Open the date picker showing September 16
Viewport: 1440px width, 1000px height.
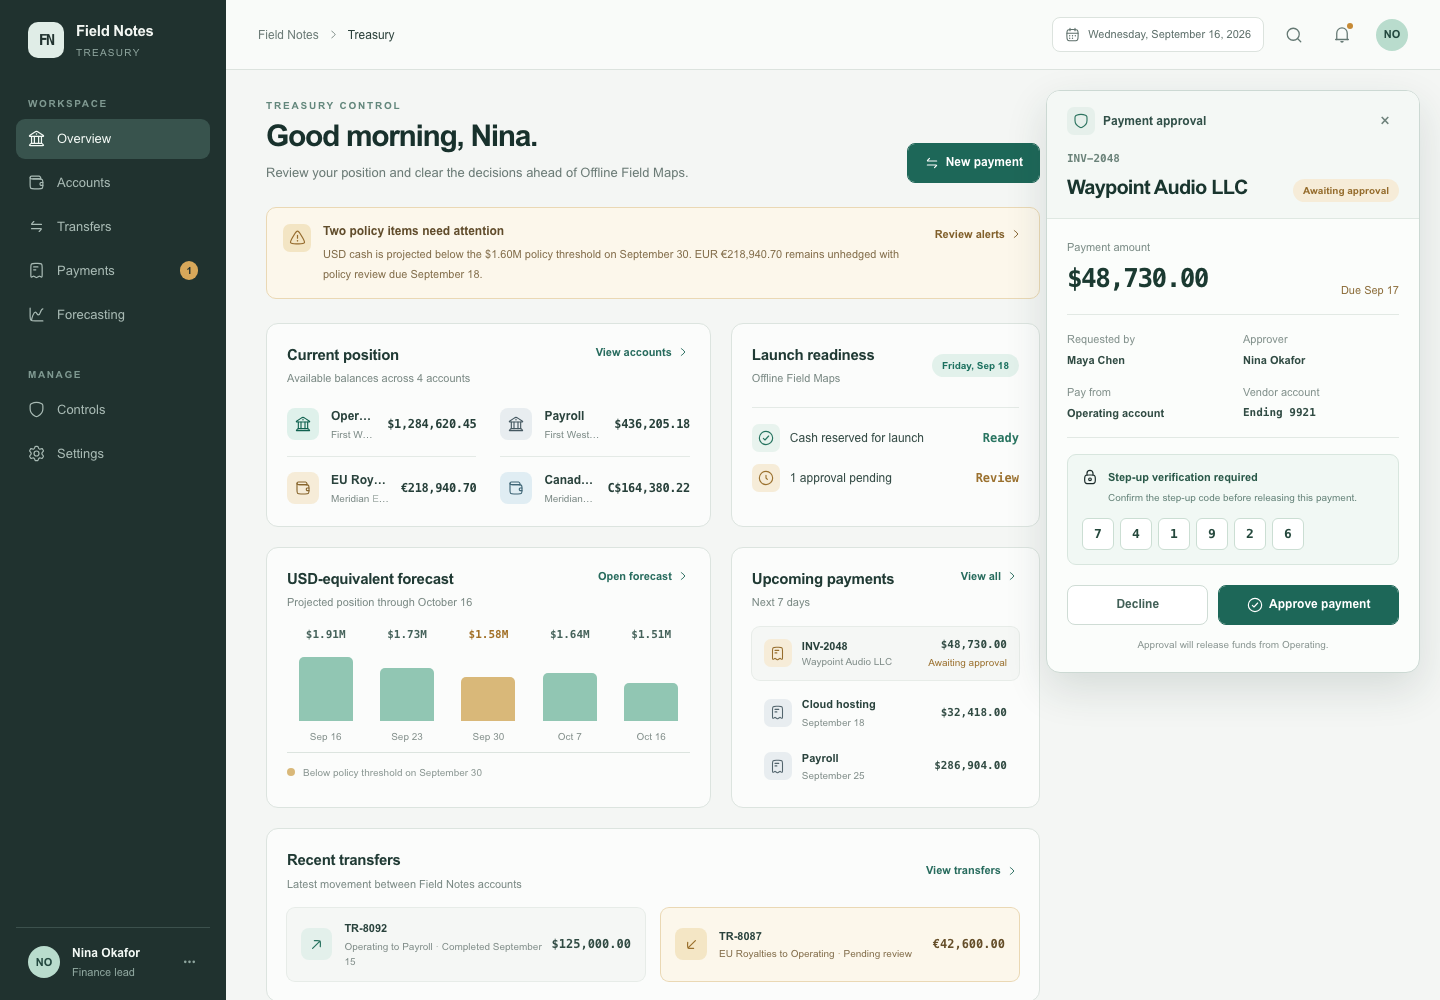[1158, 35]
